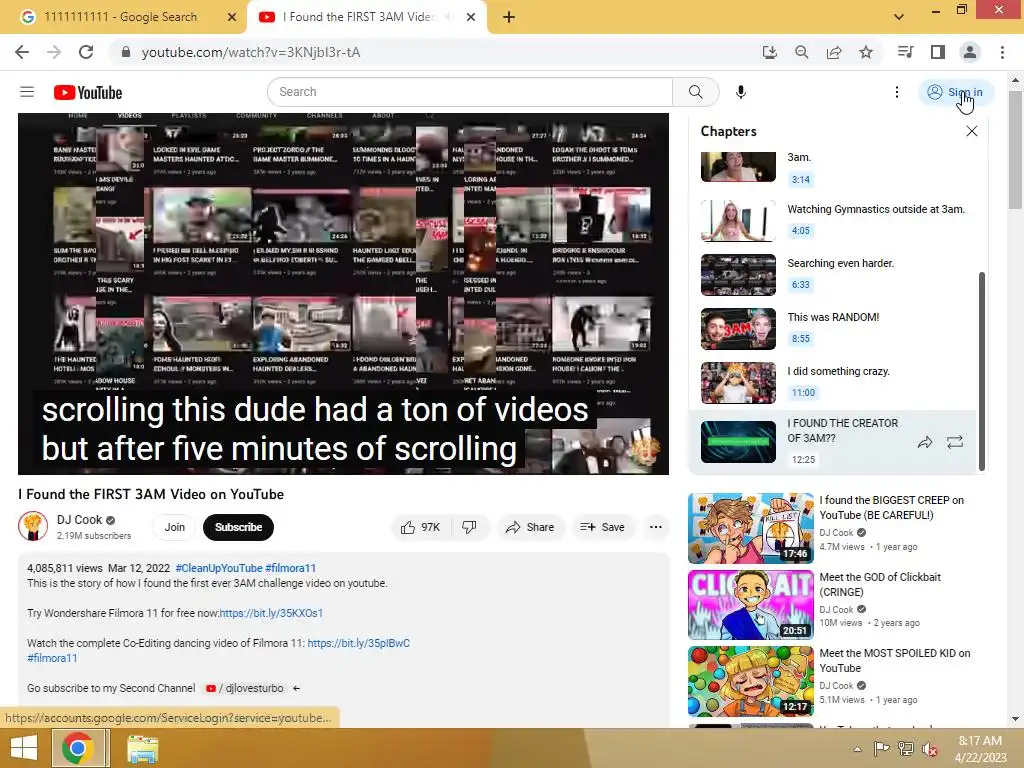Join DJ Cook channel membership

click(174, 527)
